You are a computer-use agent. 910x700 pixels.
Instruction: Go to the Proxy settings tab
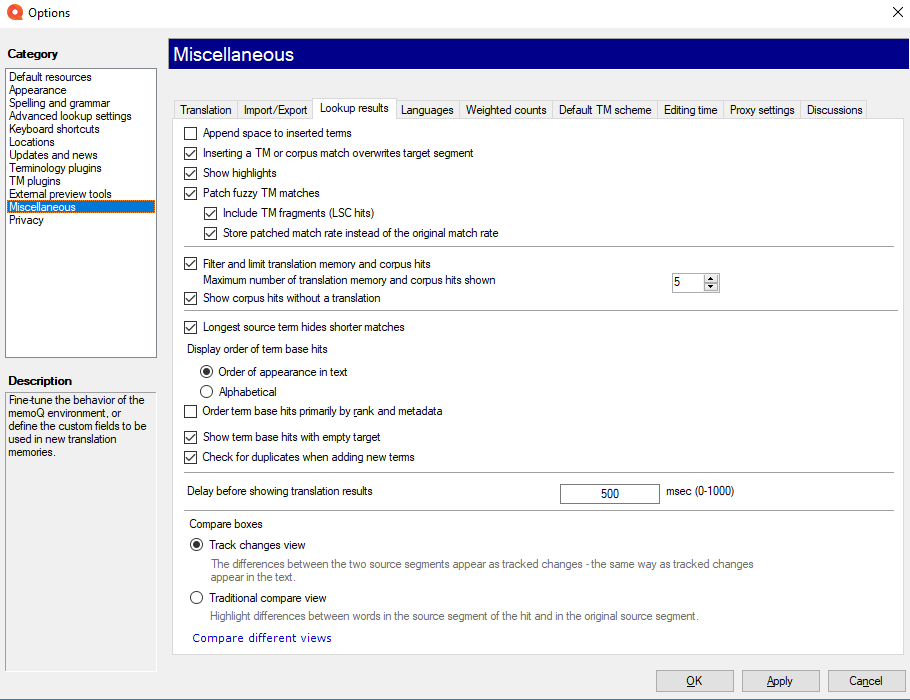tap(762, 110)
